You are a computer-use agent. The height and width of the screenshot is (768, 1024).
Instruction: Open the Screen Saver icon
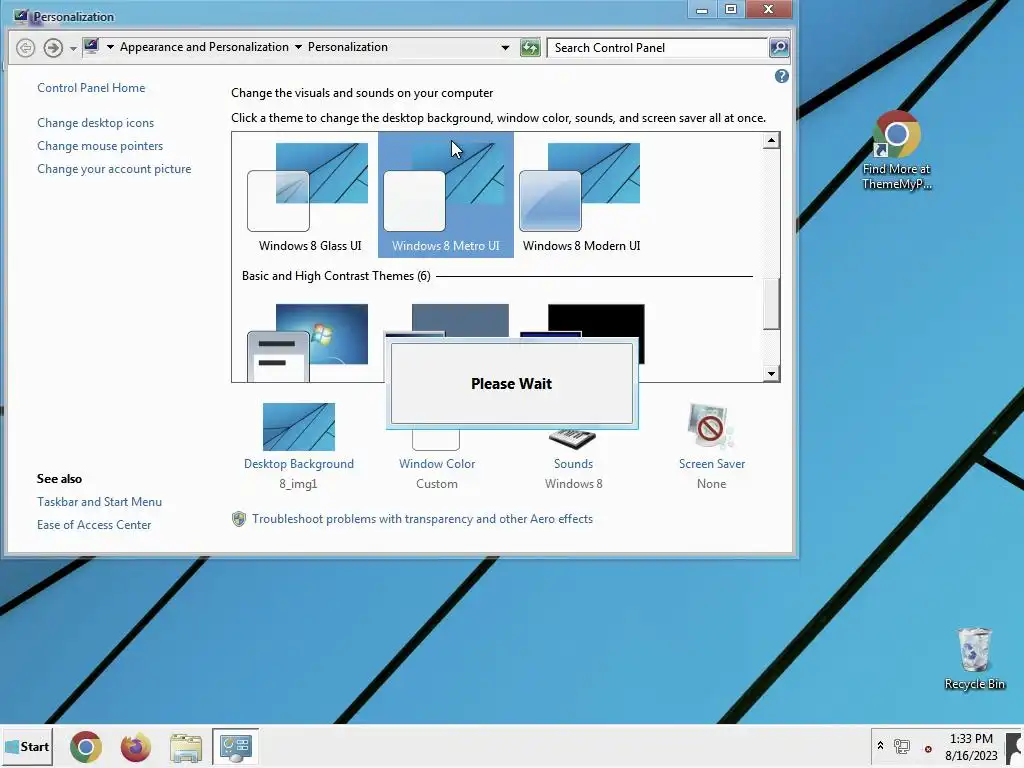pyautogui.click(x=711, y=426)
